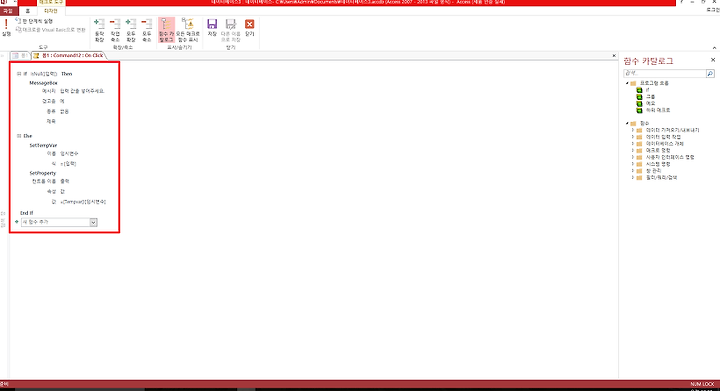Click the Macro Tools (매크로 도구) contextual tab
Screen dimensions: 720x391
[x=51, y=2]
